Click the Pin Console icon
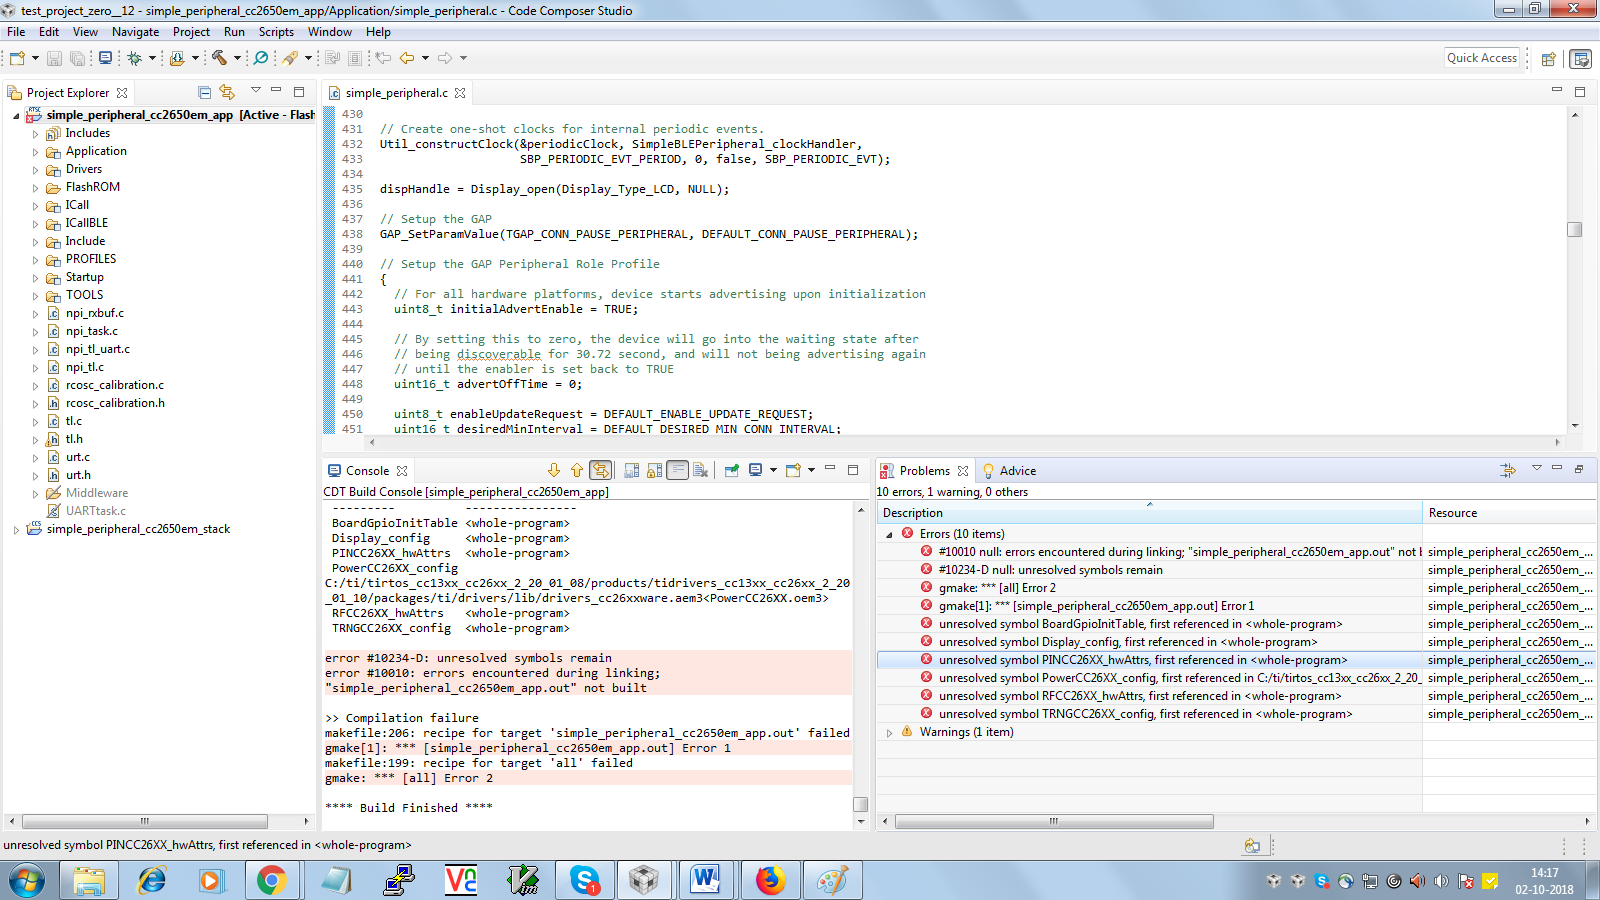Viewport: 1600px width, 900px height. [x=732, y=470]
